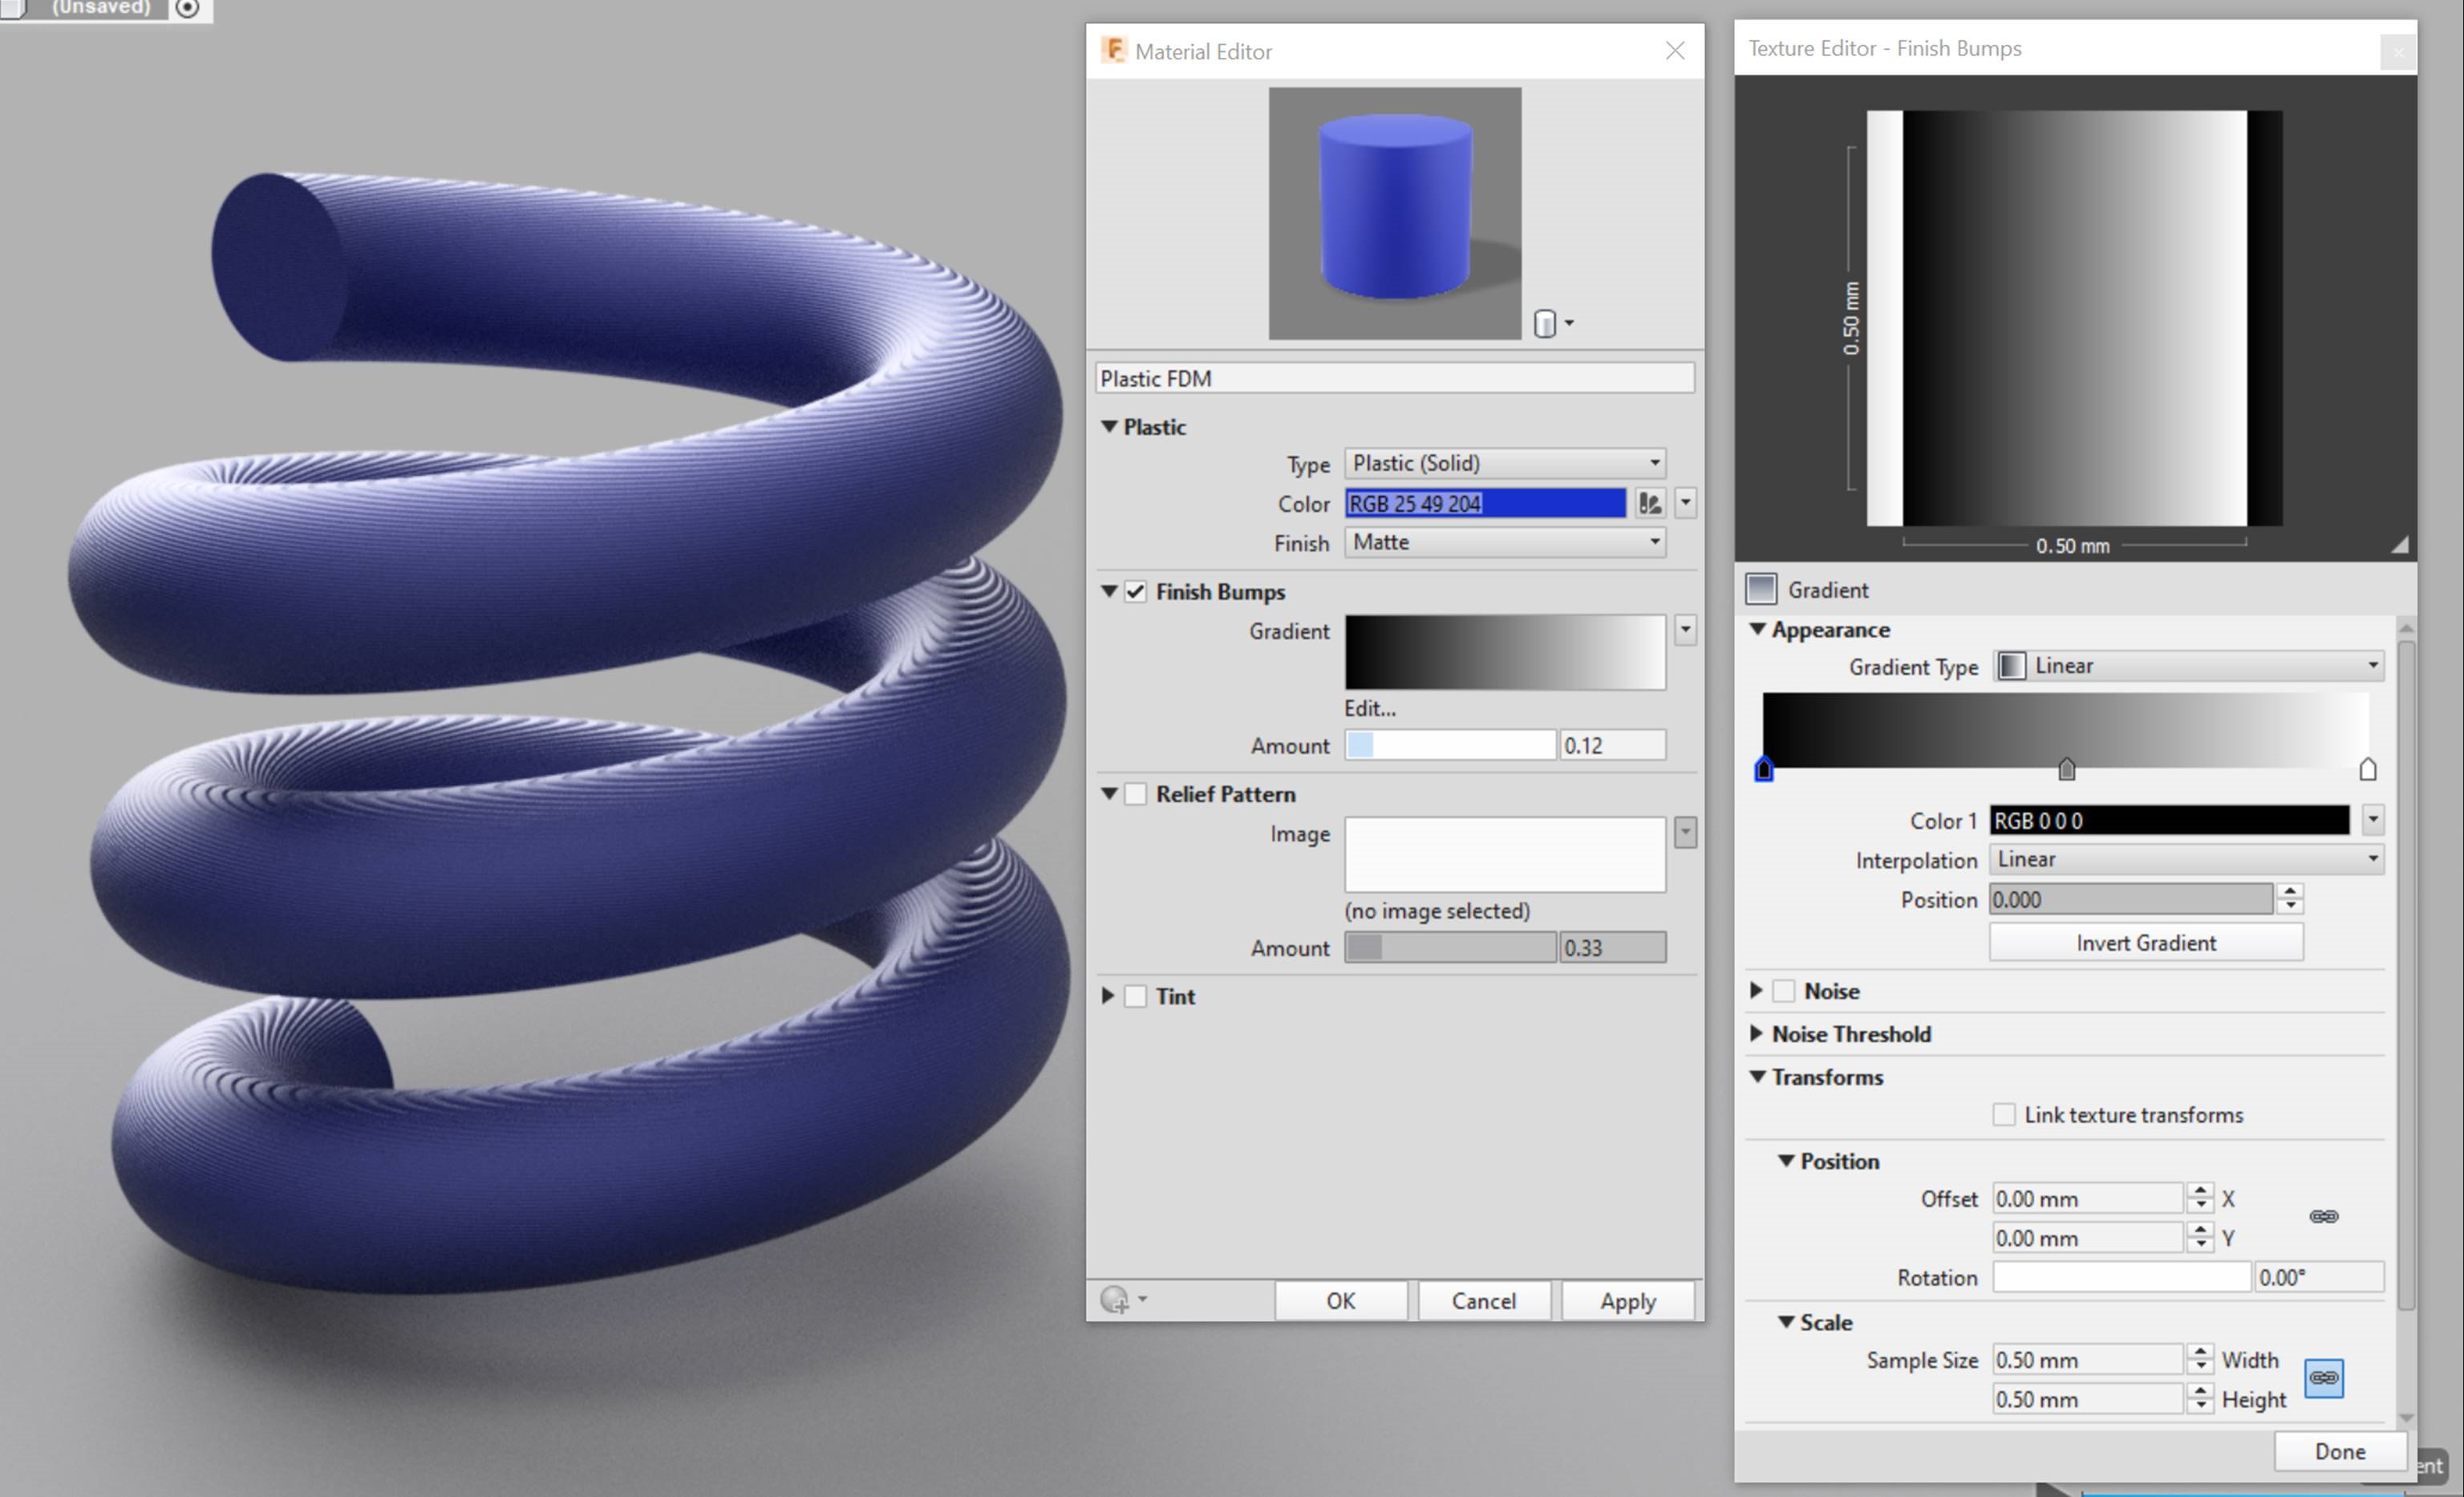
Task: Click the color picker icon beside Color field
Action: coord(1649,503)
